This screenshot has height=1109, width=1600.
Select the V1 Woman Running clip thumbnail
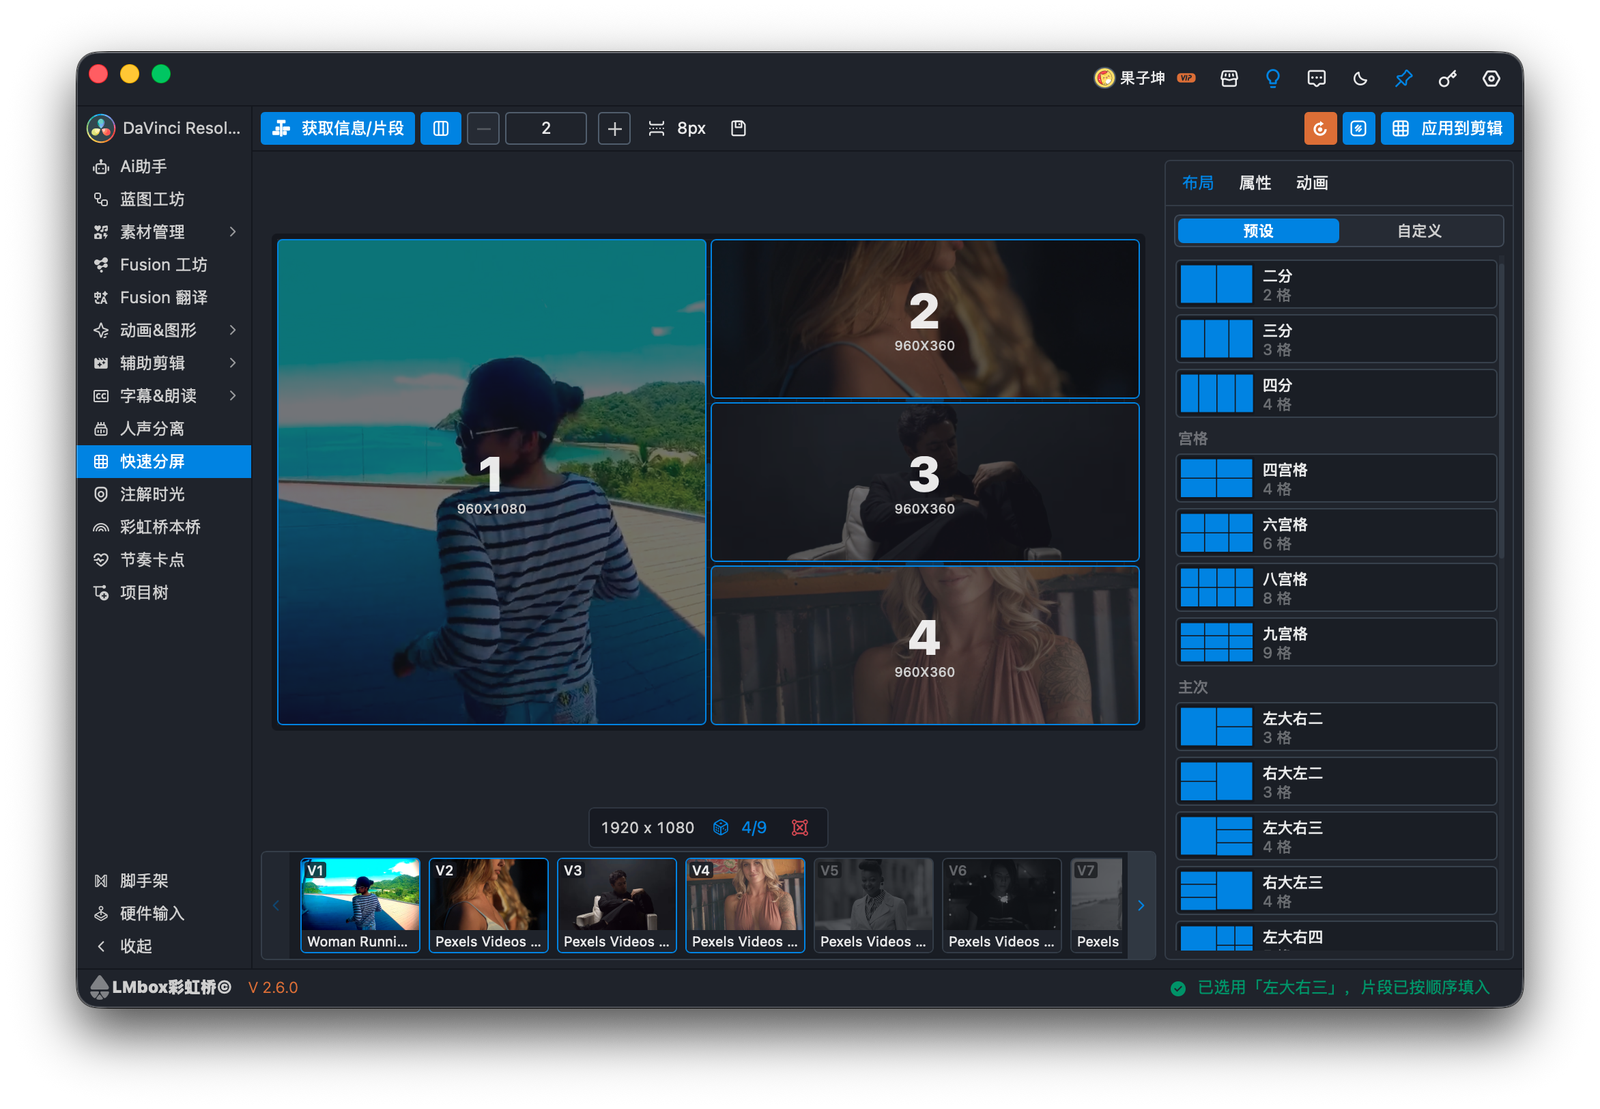click(360, 905)
